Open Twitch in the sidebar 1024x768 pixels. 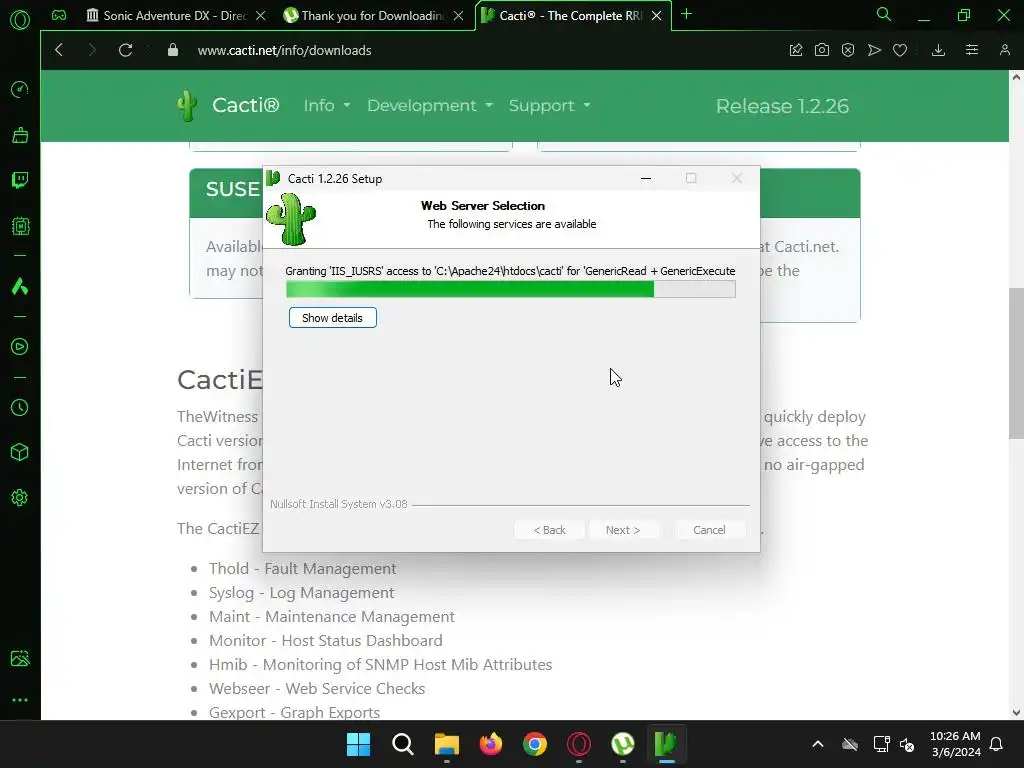(20, 180)
